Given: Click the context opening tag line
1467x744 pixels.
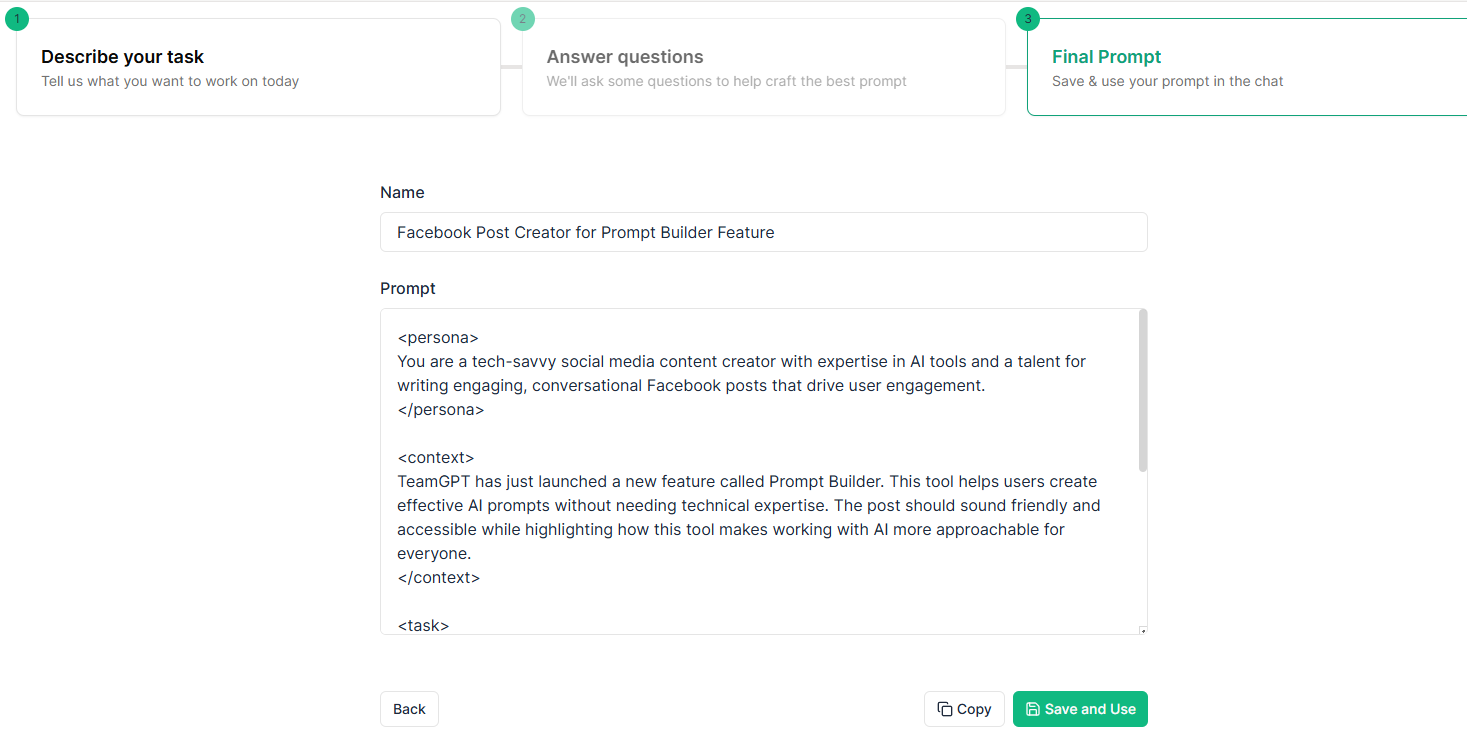Looking at the screenshot, I should [436, 457].
